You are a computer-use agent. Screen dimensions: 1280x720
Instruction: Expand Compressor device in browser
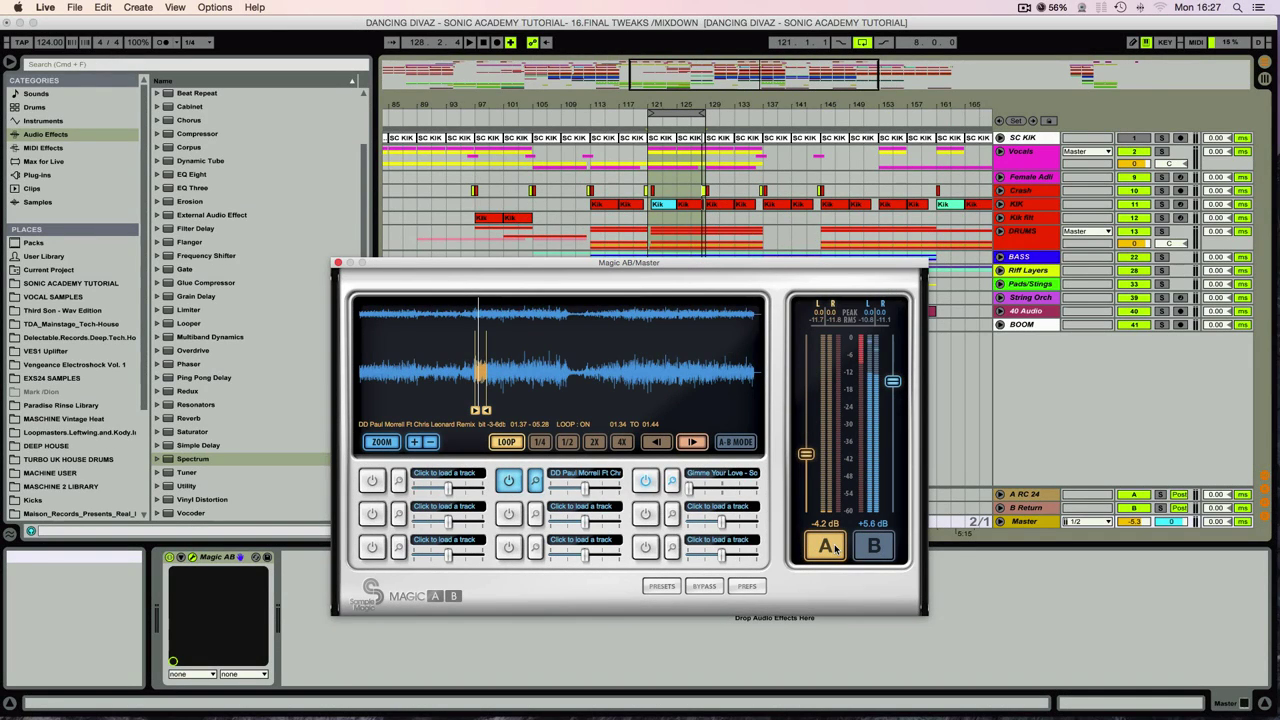tap(157, 134)
